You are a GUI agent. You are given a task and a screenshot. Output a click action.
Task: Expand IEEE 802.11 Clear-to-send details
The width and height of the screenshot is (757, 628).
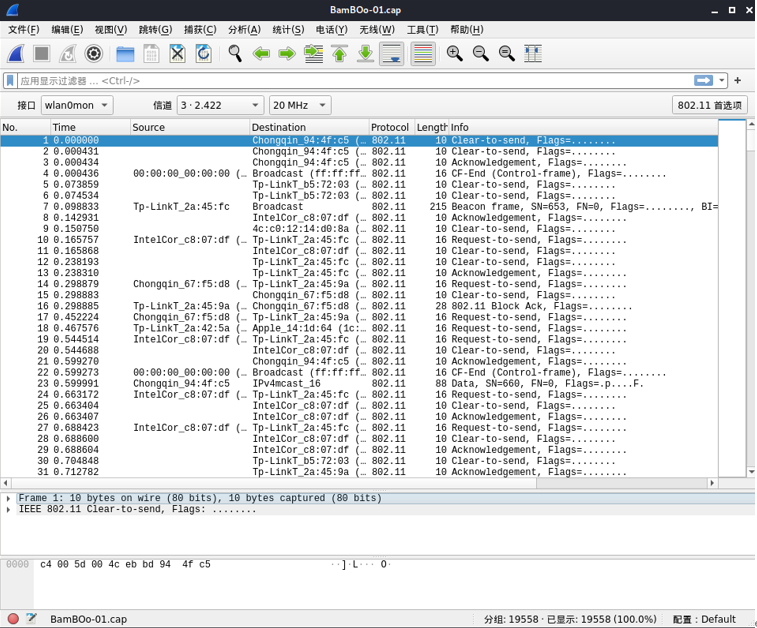[8, 509]
